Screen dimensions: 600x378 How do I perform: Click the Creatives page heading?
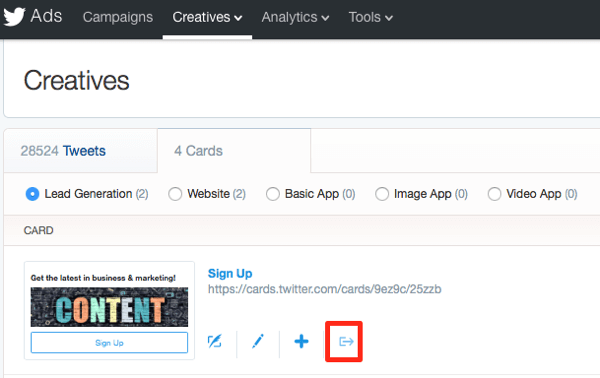coord(77,80)
